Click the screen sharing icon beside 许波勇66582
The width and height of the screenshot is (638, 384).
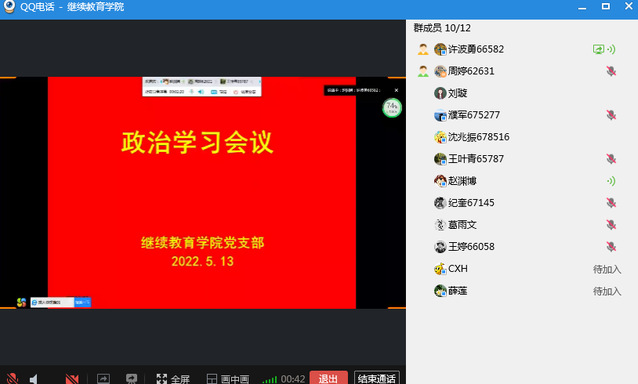(598, 49)
